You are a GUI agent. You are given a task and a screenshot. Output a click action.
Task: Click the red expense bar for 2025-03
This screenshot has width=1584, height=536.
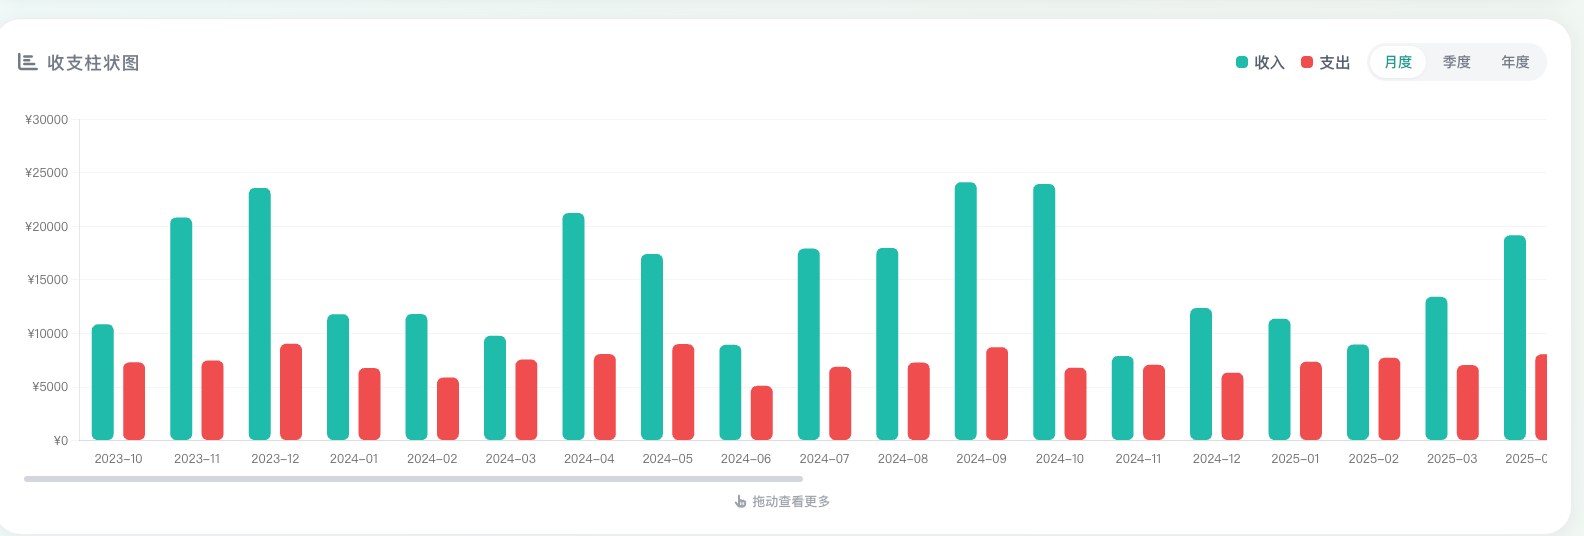(1468, 402)
